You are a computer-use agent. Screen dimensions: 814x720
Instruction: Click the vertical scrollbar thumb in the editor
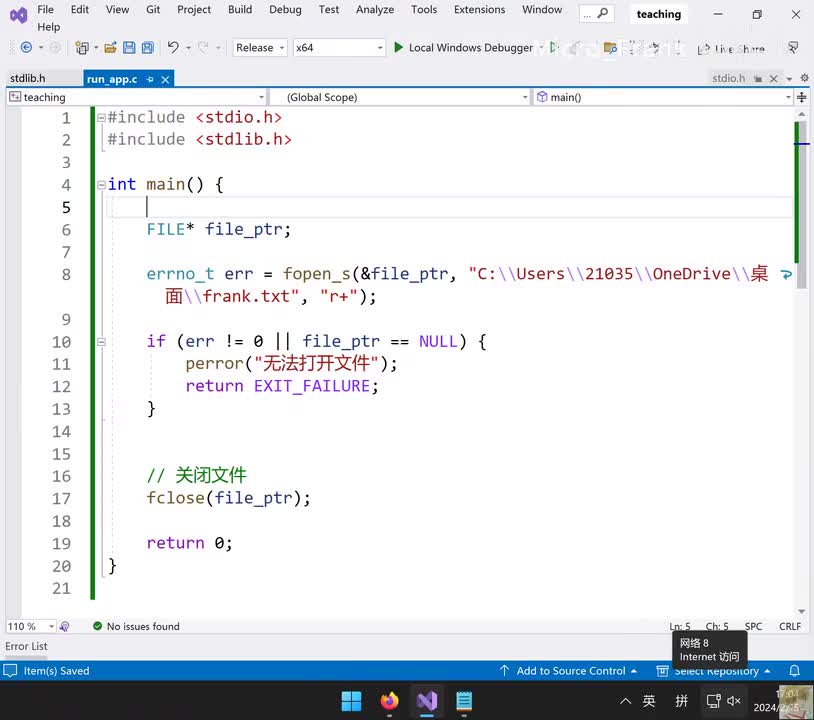click(802, 205)
